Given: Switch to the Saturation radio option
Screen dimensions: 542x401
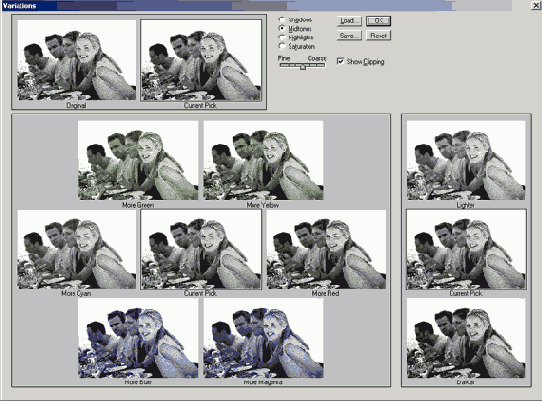Looking at the screenshot, I should point(282,46).
